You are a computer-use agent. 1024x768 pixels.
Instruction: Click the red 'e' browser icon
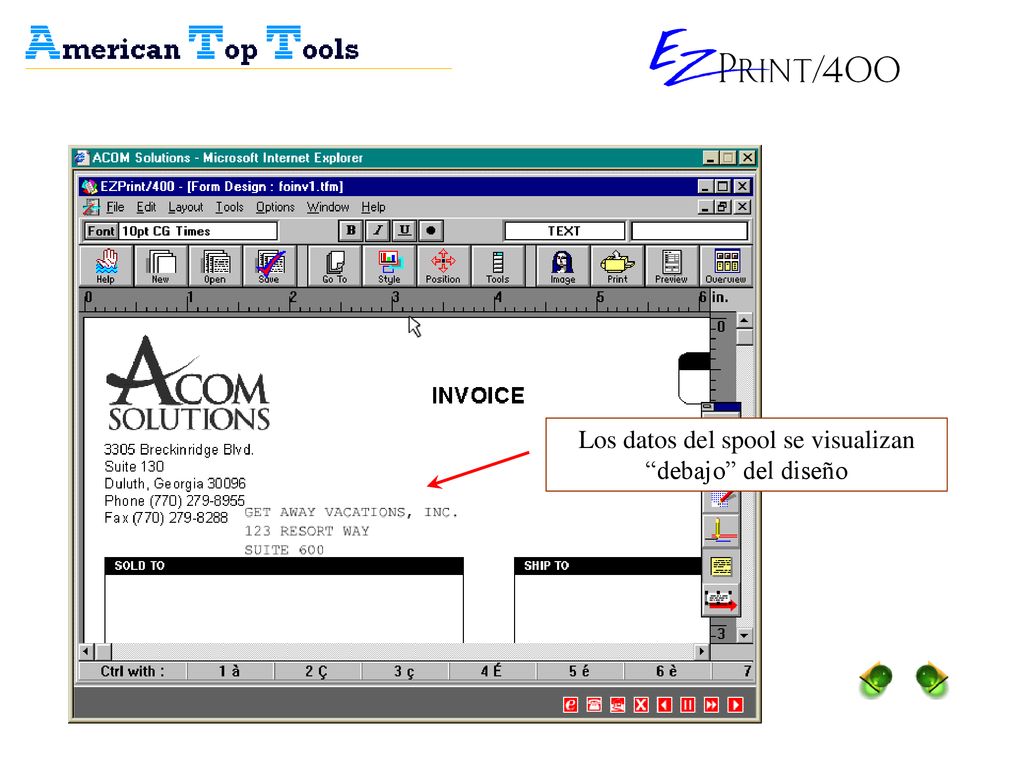[570, 705]
